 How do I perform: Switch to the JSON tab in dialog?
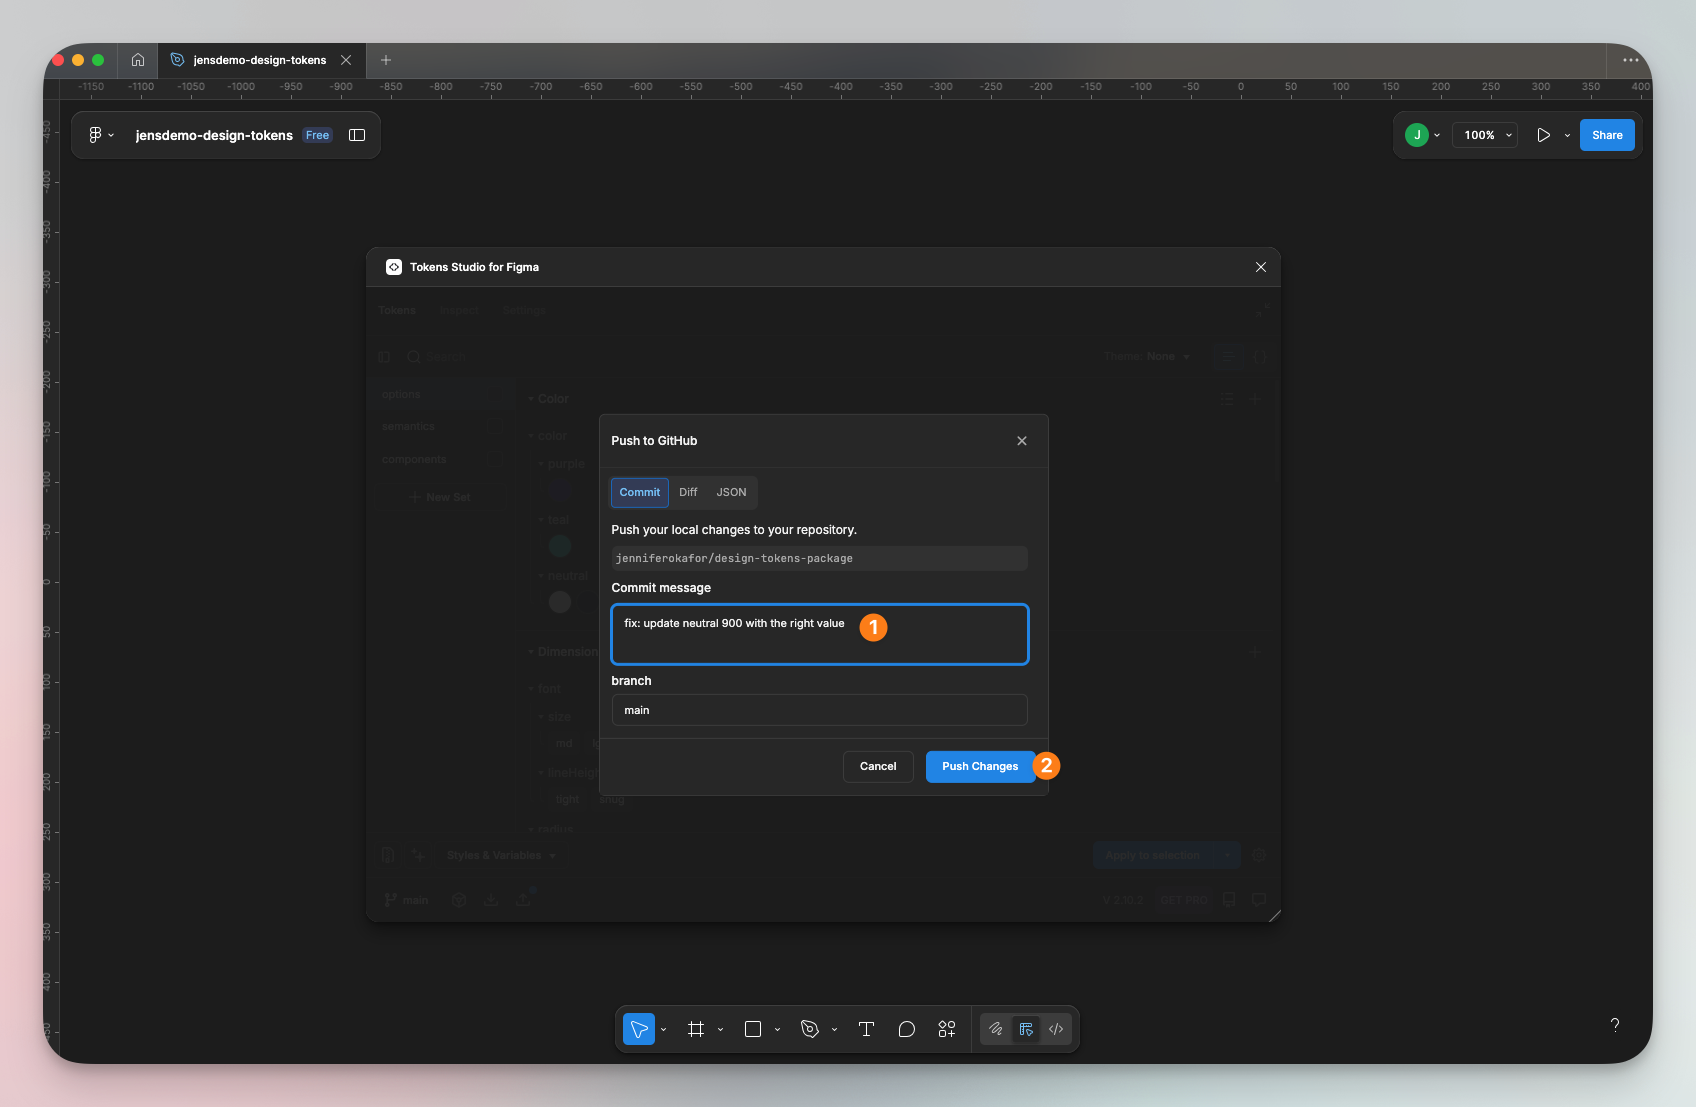click(x=731, y=492)
